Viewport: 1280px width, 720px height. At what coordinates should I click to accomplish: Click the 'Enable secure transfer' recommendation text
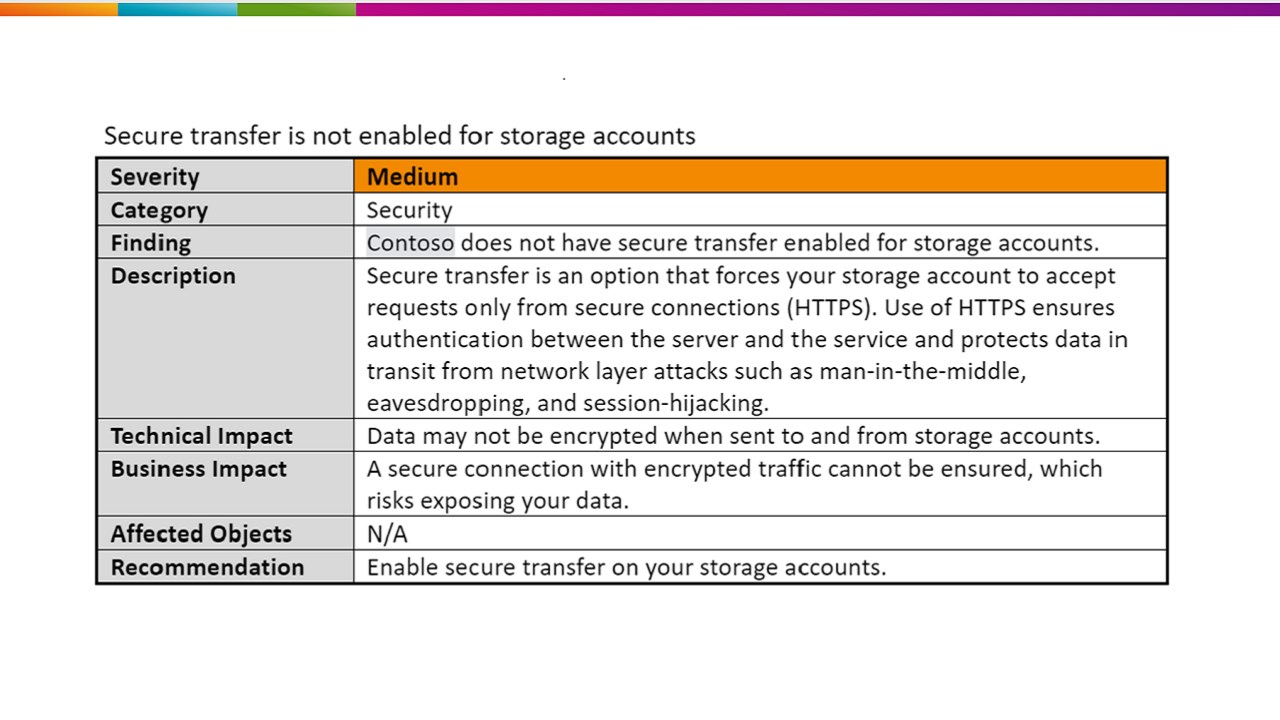(626, 567)
